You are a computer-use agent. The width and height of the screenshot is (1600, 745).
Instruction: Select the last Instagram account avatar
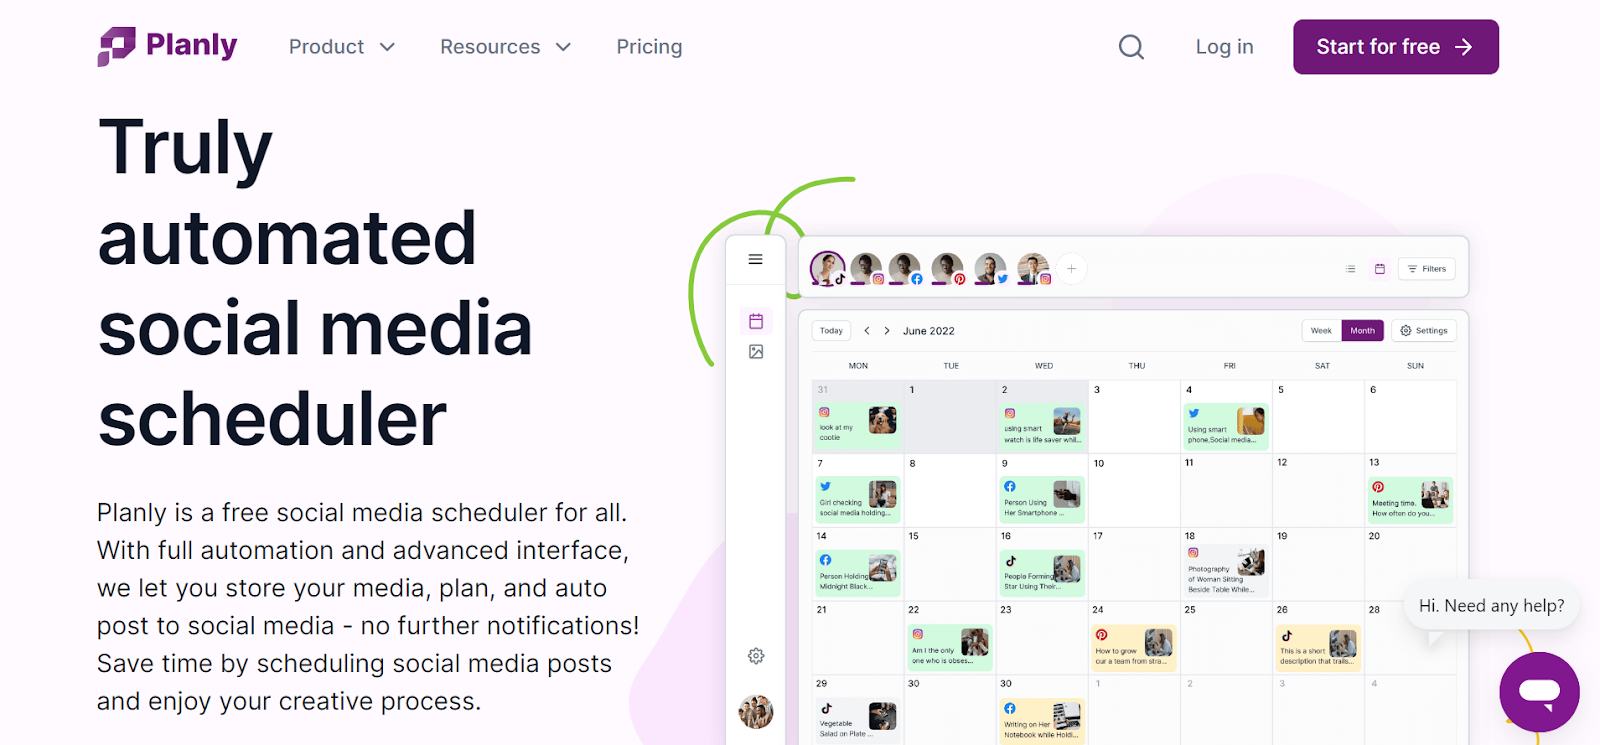[x=1034, y=269]
